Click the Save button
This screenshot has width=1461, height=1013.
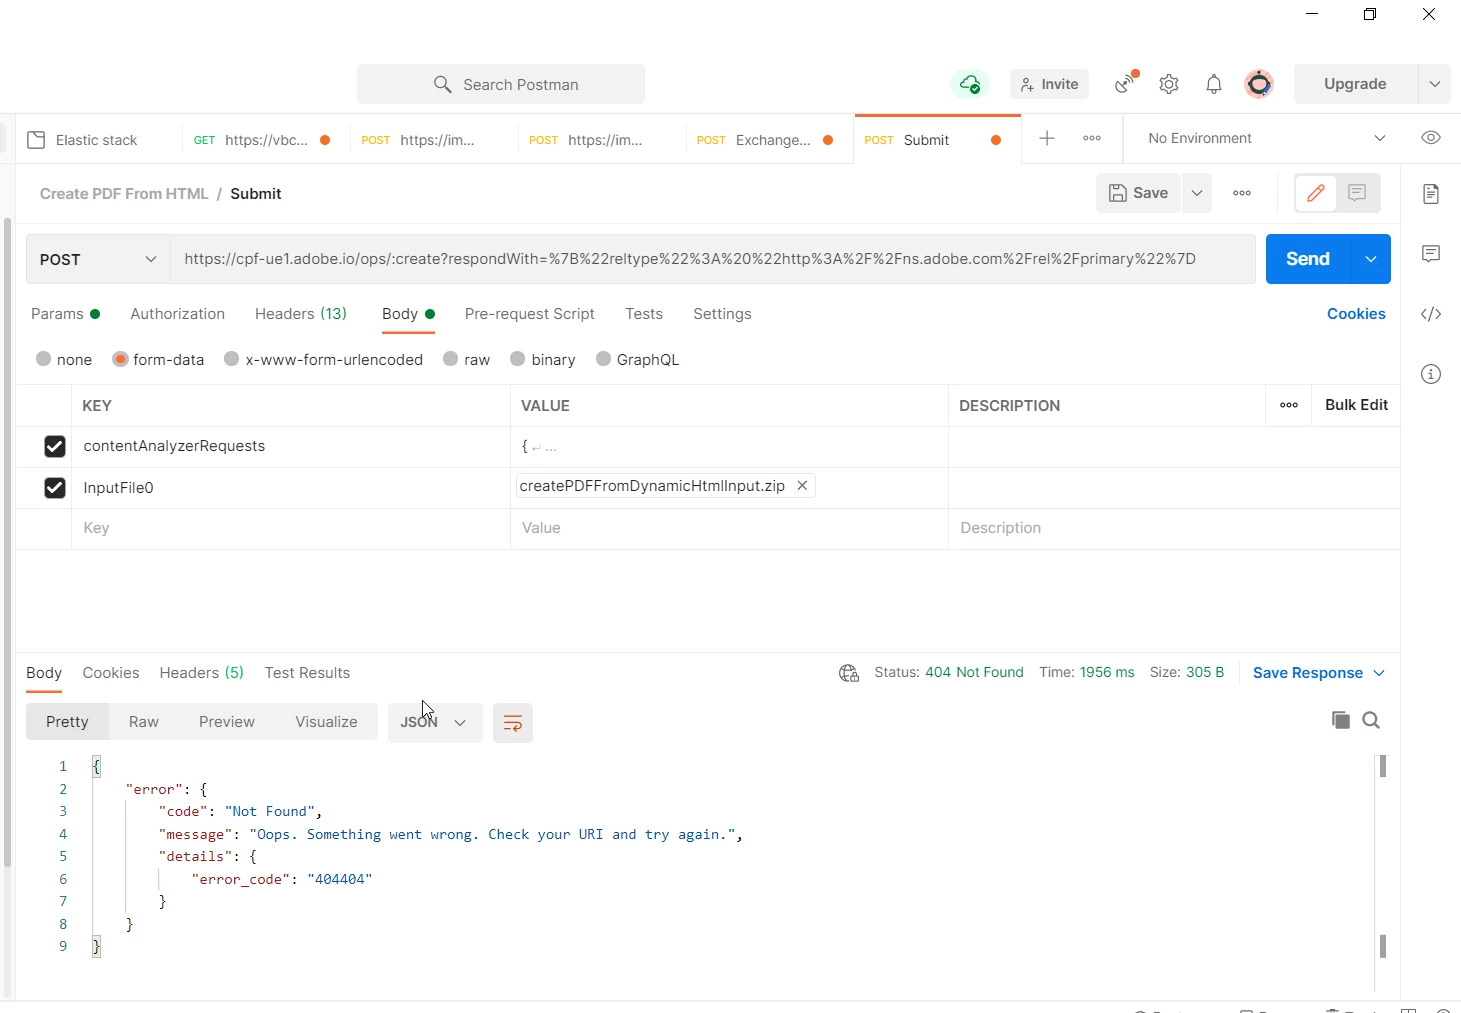coord(1139,193)
